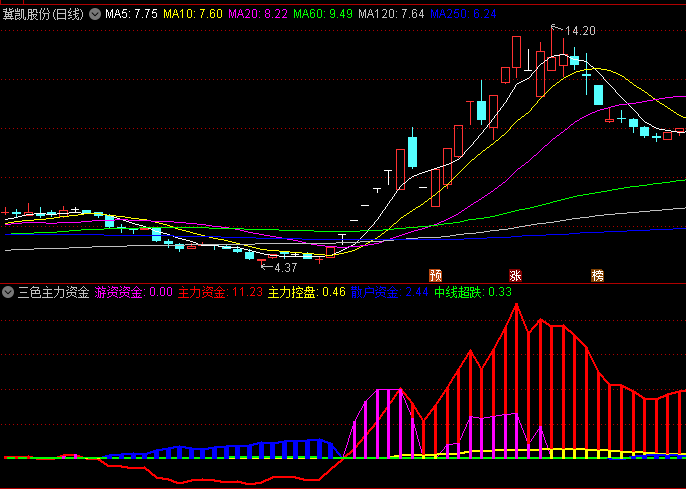Select the MA60: 9.49 label

pyautogui.click(x=323, y=14)
